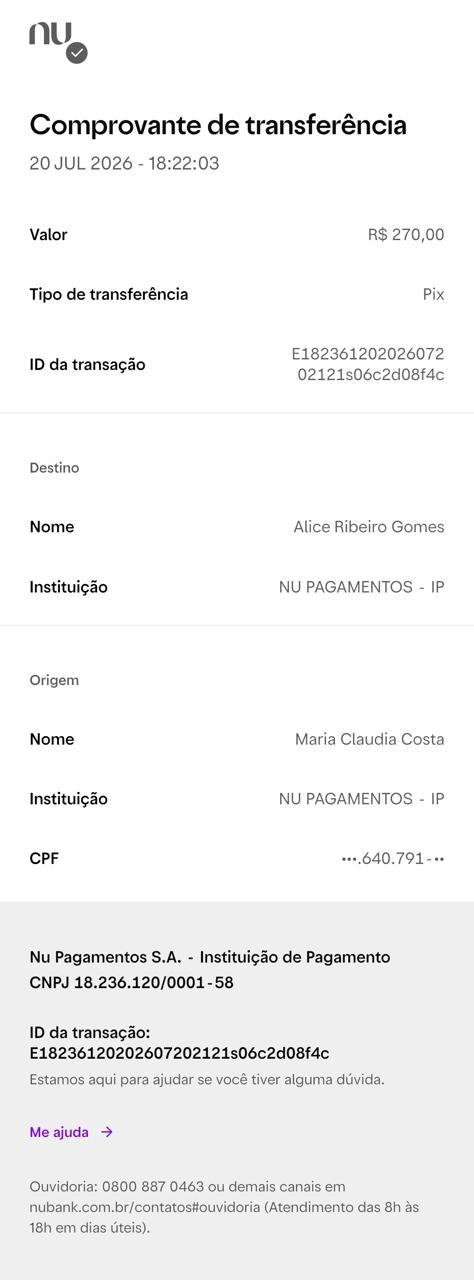Click the arrow next to Me ajuda

107,1132
